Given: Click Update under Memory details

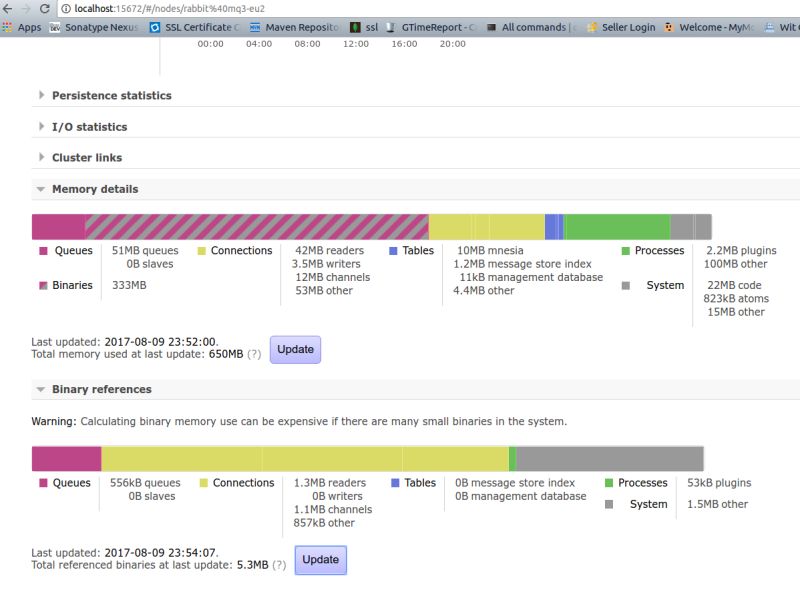Looking at the screenshot, I should coord(297,350).
